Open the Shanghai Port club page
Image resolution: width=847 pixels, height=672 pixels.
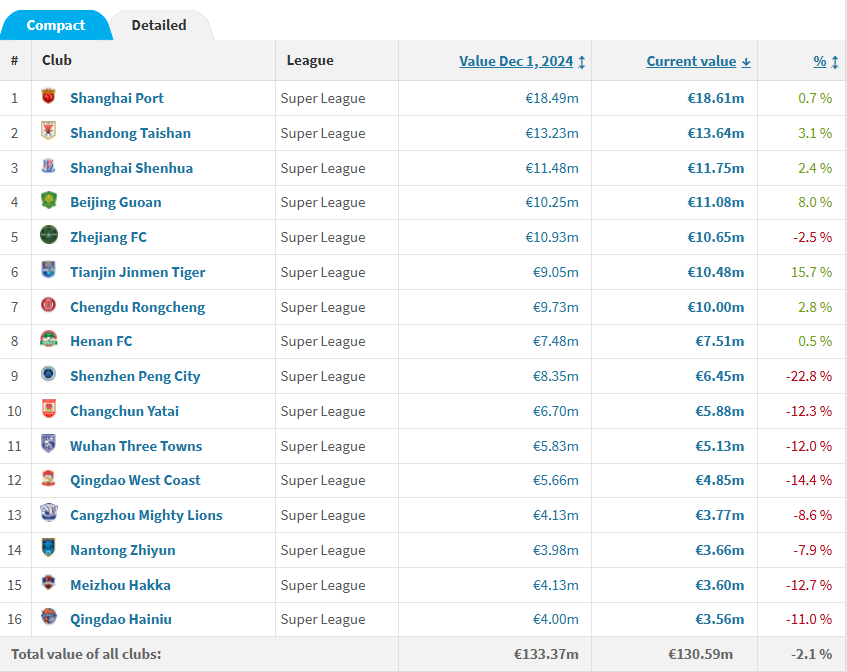117,98
